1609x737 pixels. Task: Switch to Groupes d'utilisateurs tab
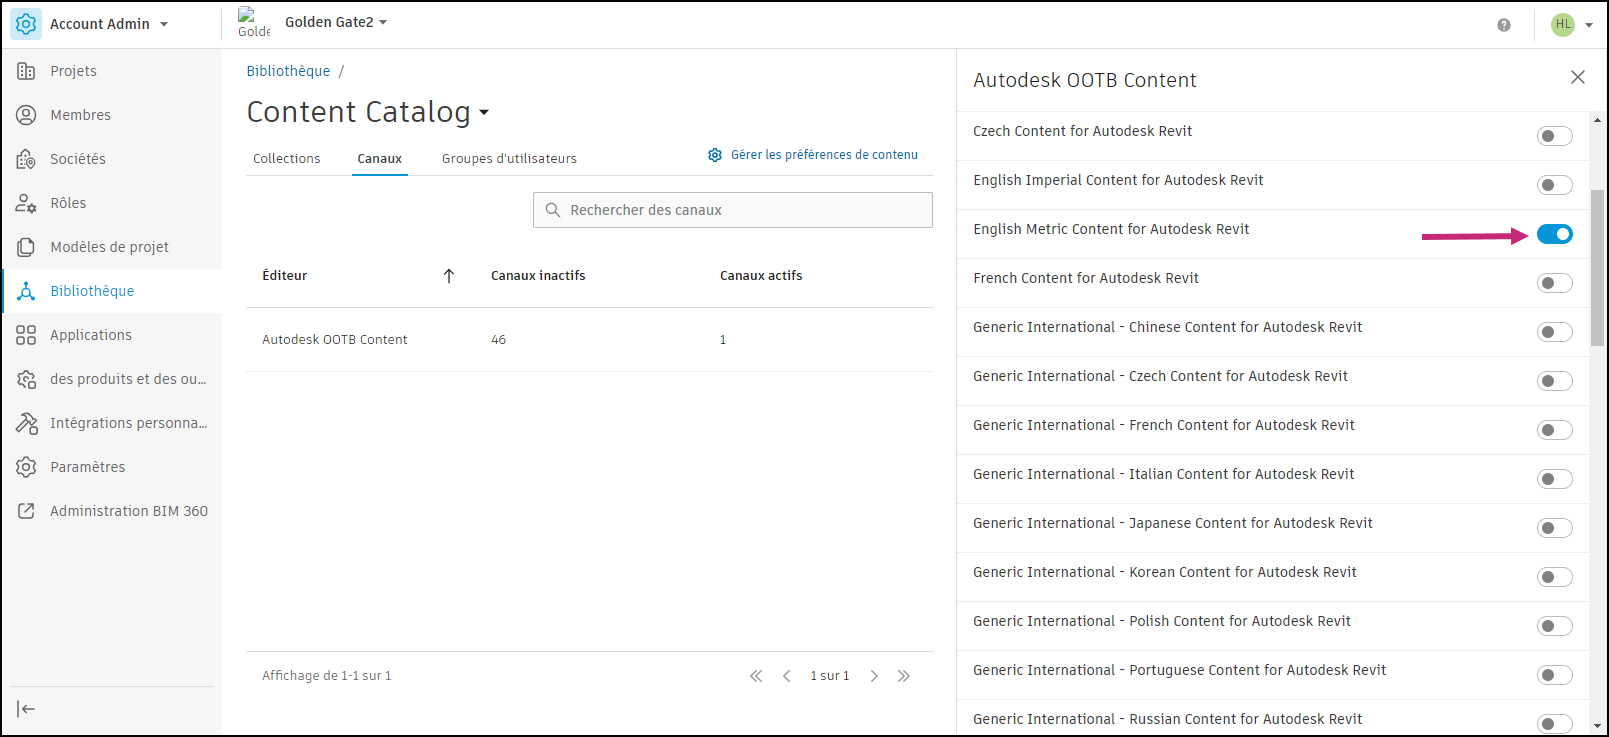click(x=509, y=159)
